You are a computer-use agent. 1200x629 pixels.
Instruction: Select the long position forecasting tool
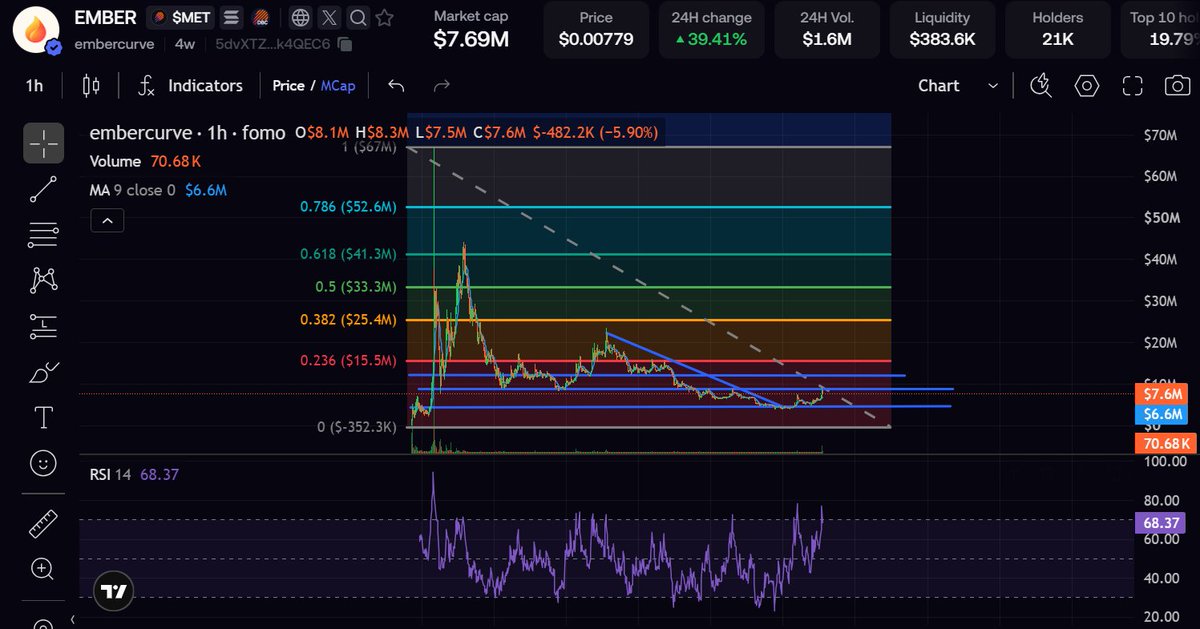coord(44,327)
